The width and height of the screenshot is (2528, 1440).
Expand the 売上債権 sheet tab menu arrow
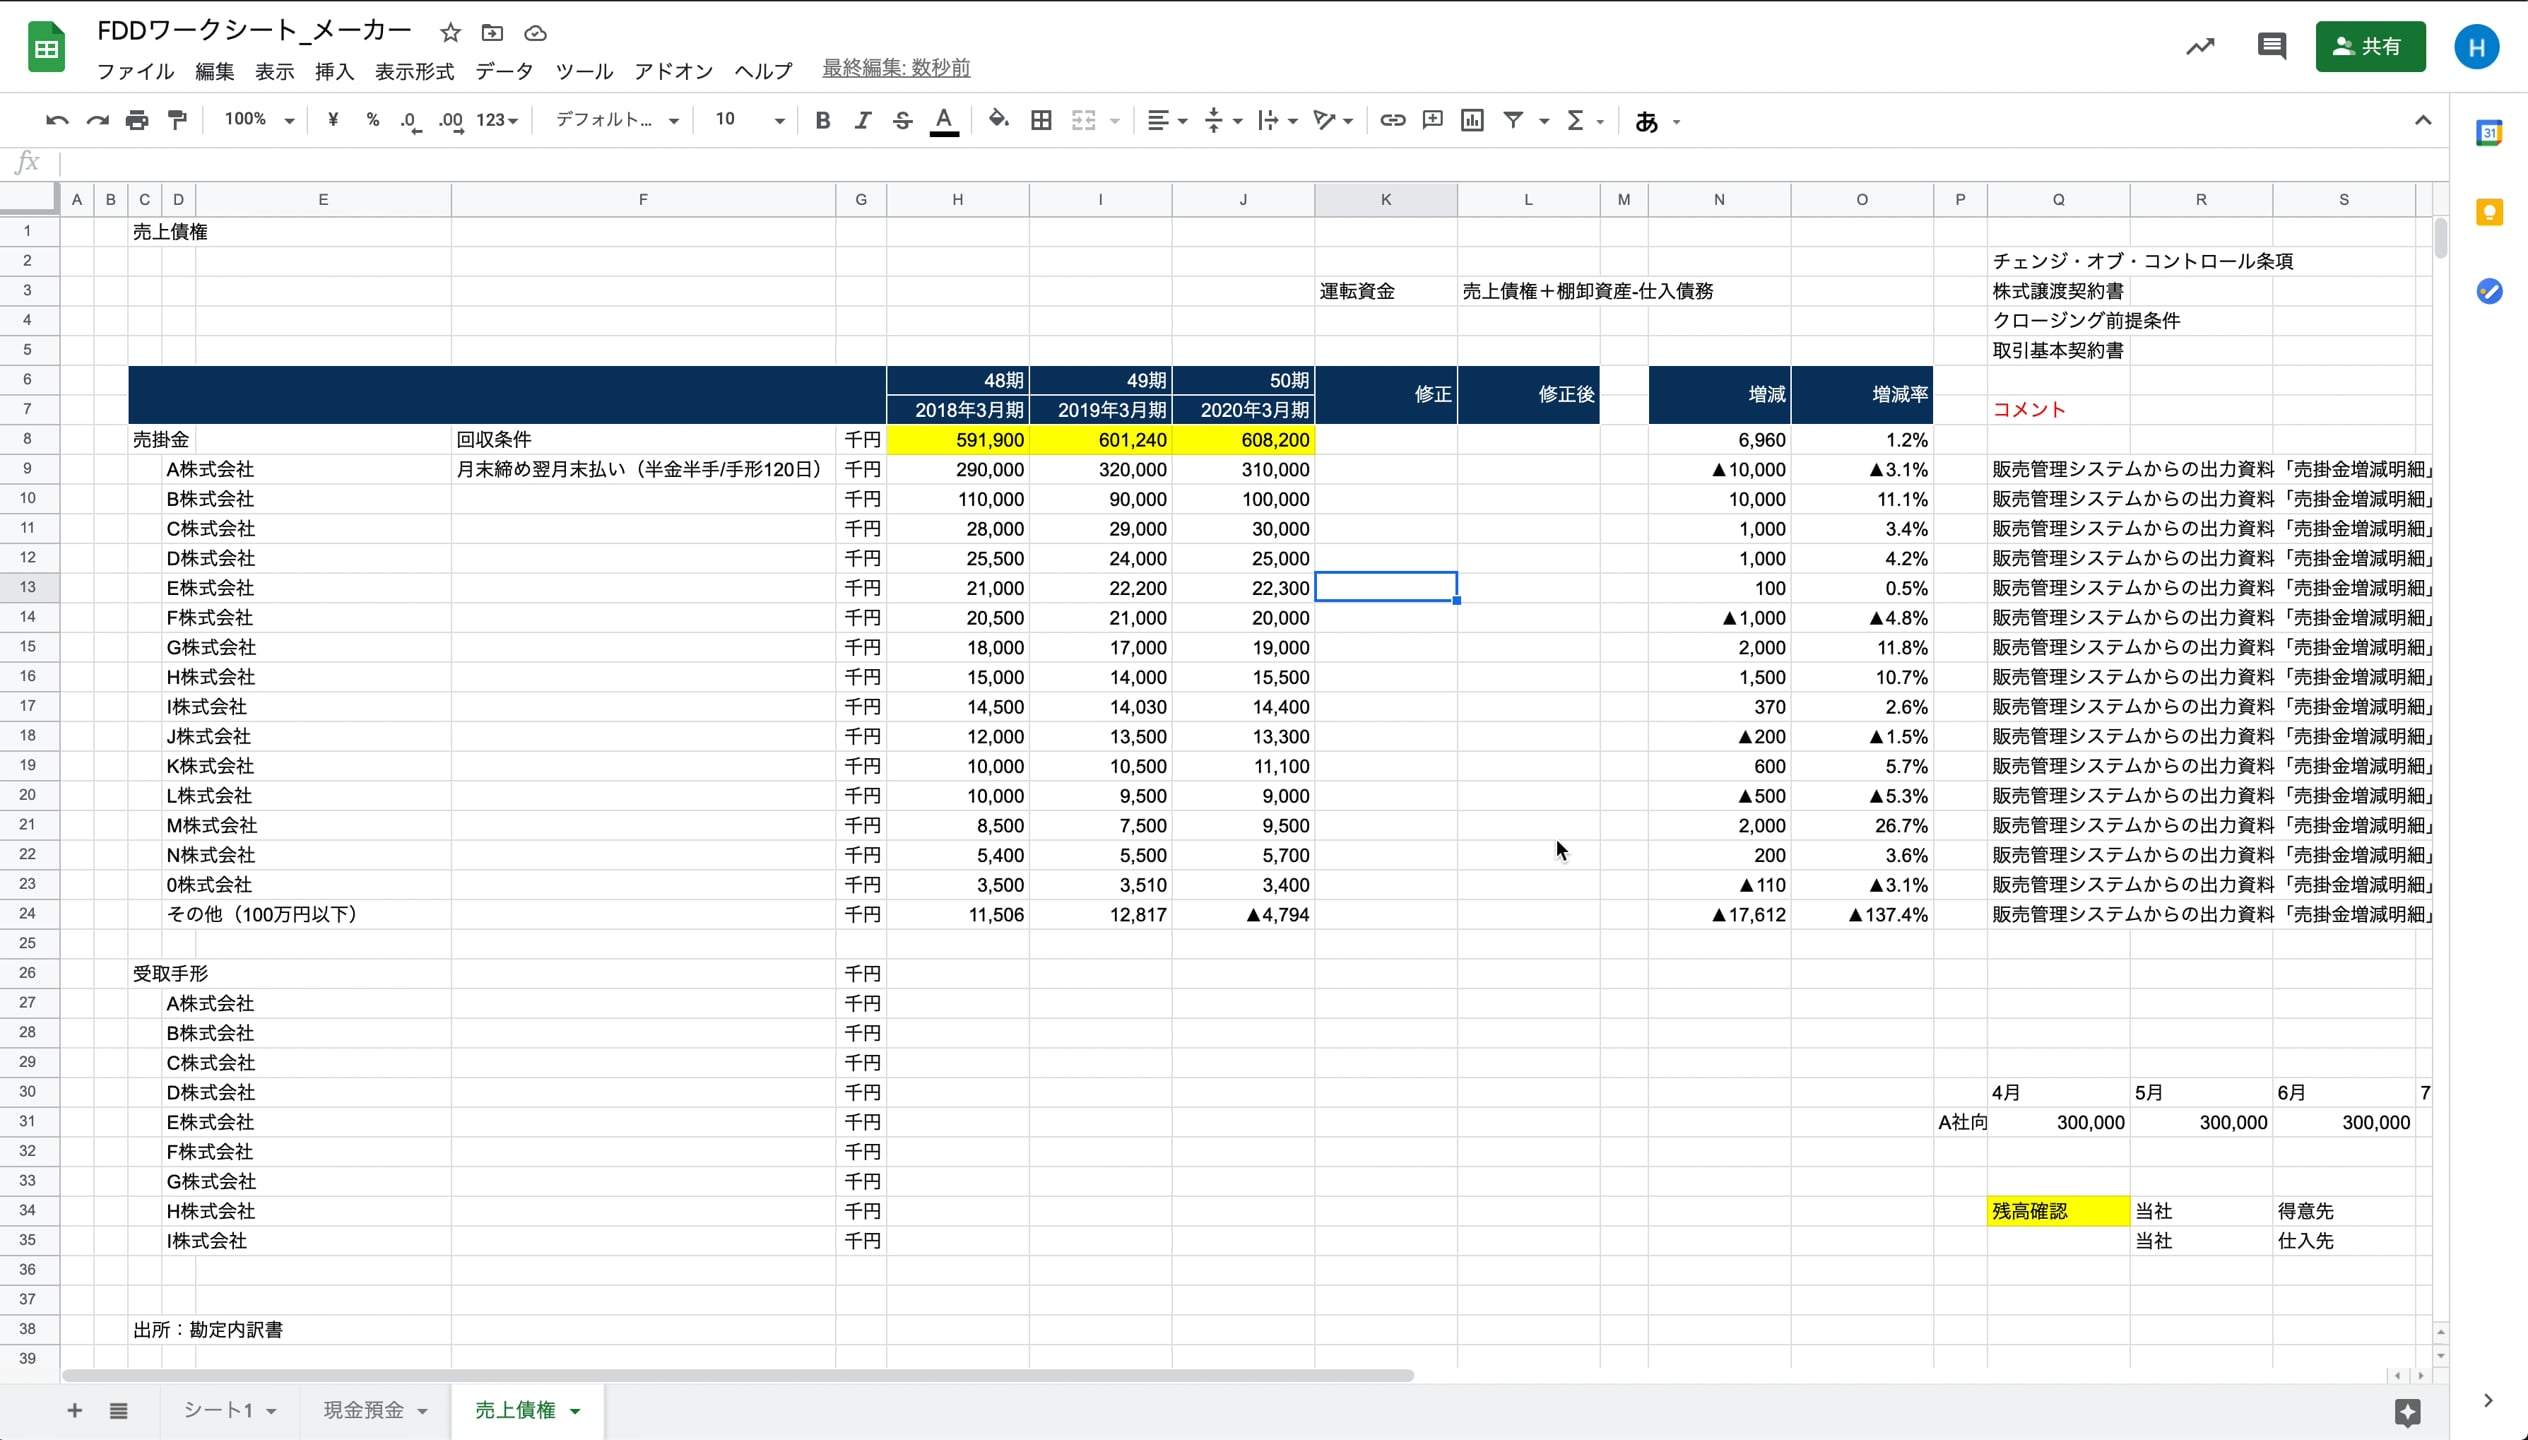[x=576, y=1411]
